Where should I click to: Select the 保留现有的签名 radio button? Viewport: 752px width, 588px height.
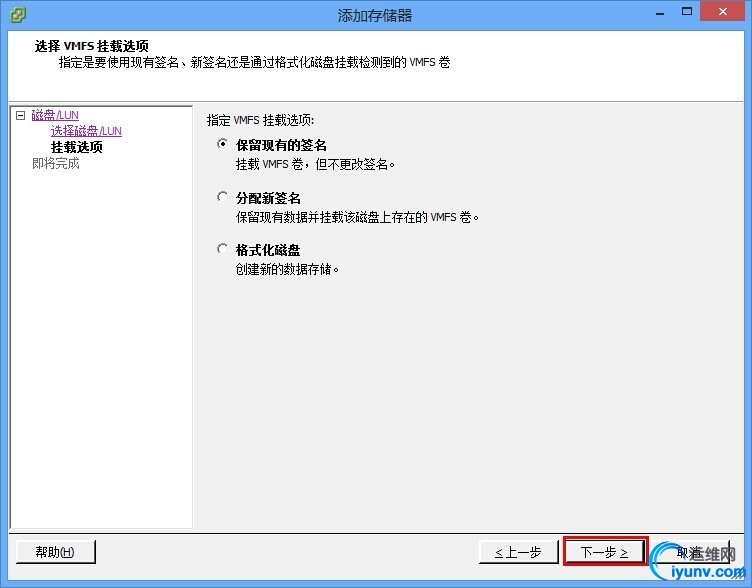tap(223, 144)
